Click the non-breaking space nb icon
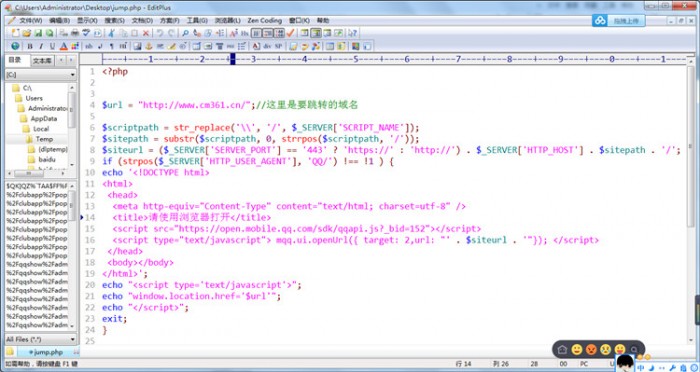 pyautogui.click(x=89, y=46)
